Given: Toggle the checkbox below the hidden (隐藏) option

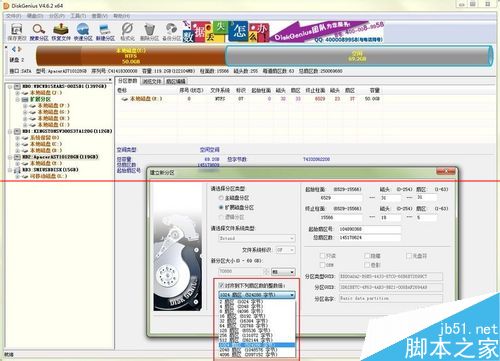Looking at the screenshot, I should click(367, 265).
